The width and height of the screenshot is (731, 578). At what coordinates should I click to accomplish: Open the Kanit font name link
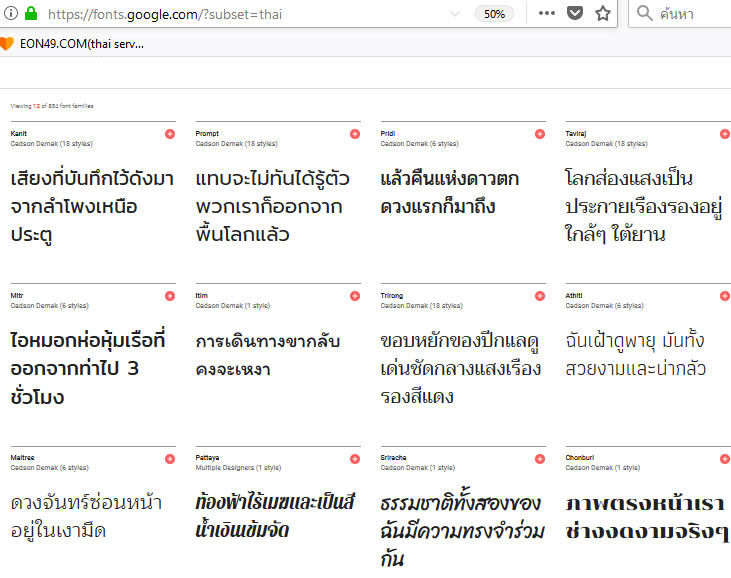[19, 133]
